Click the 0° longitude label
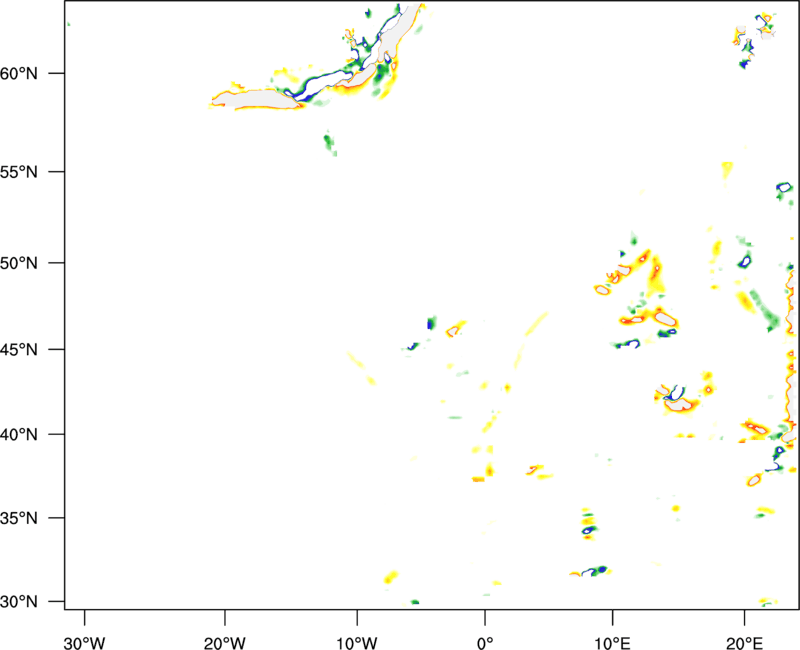 [485, 643]
